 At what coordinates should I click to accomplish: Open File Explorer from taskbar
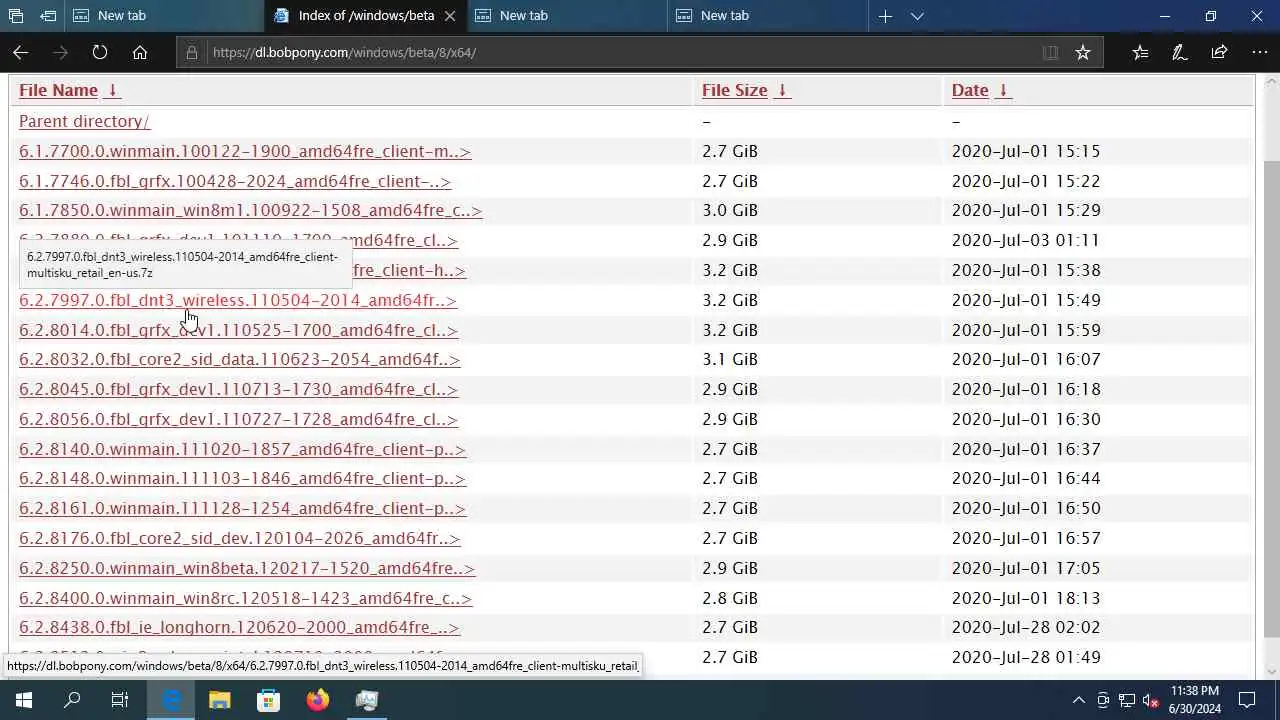pyautogui.click(x=220, y=700)
